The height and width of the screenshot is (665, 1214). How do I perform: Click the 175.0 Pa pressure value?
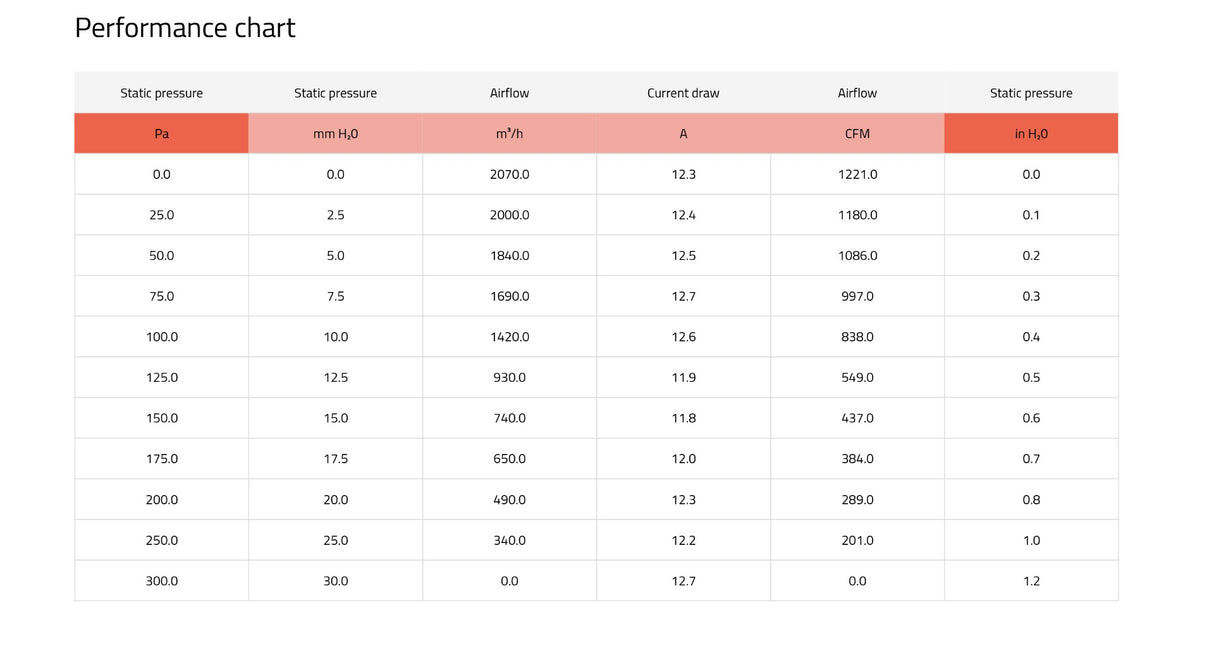162,459
